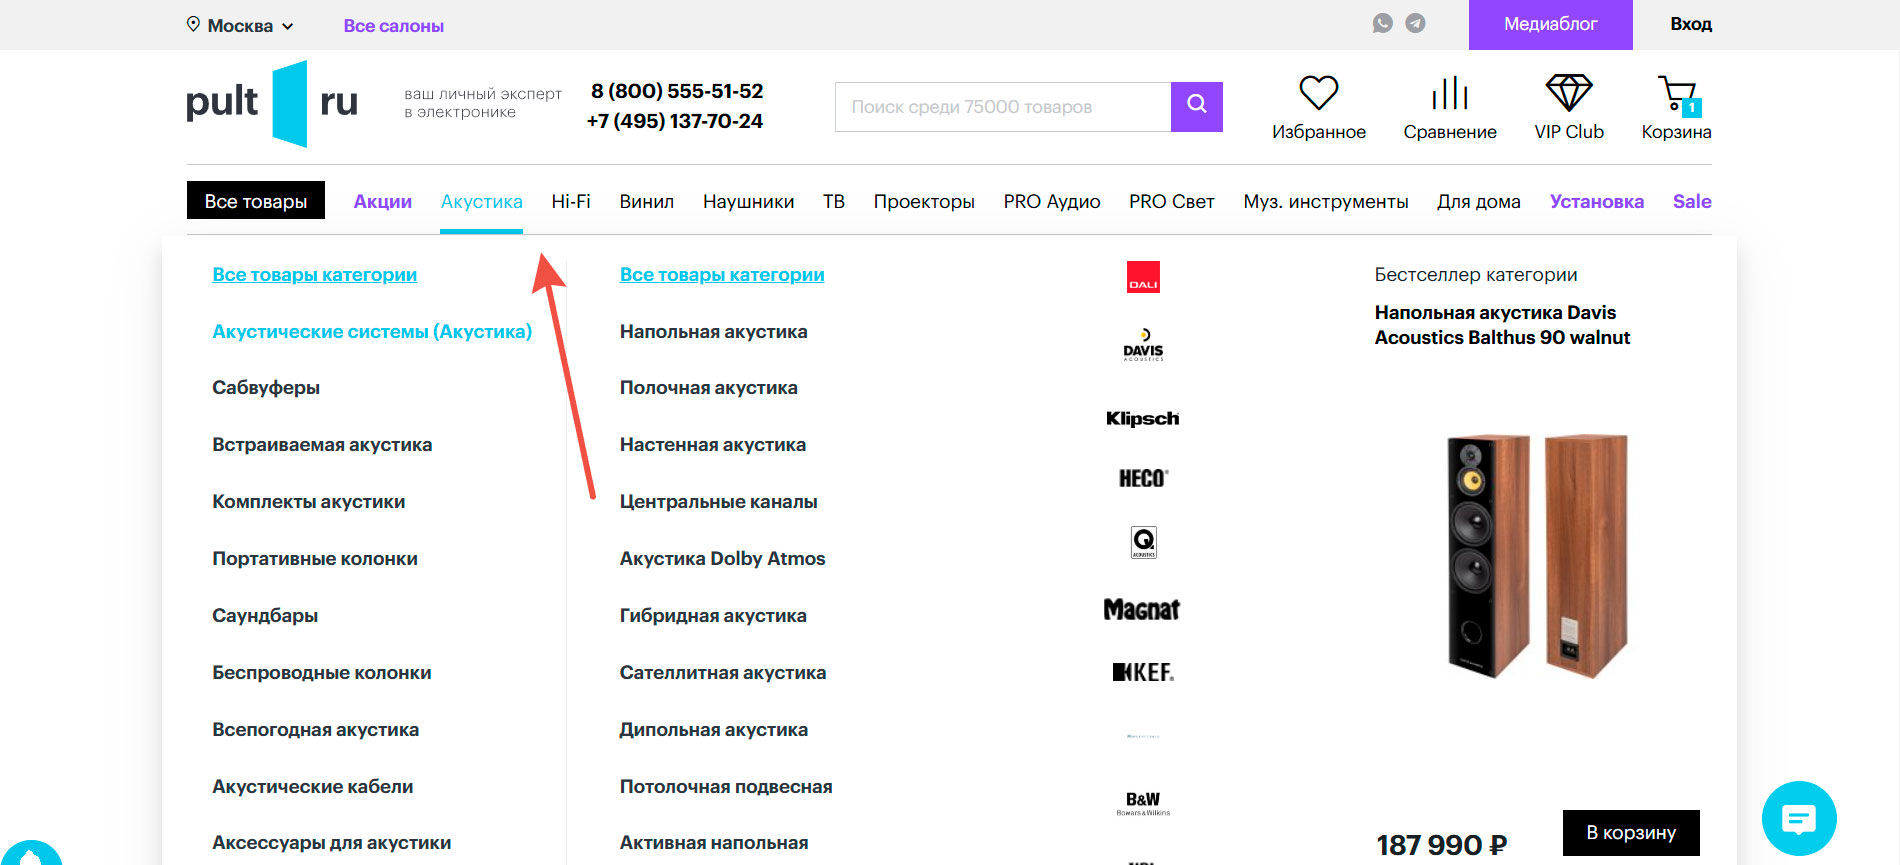Click the Вход login link
Screen dimensions: 1900x865
click(x=1691, y=24)
